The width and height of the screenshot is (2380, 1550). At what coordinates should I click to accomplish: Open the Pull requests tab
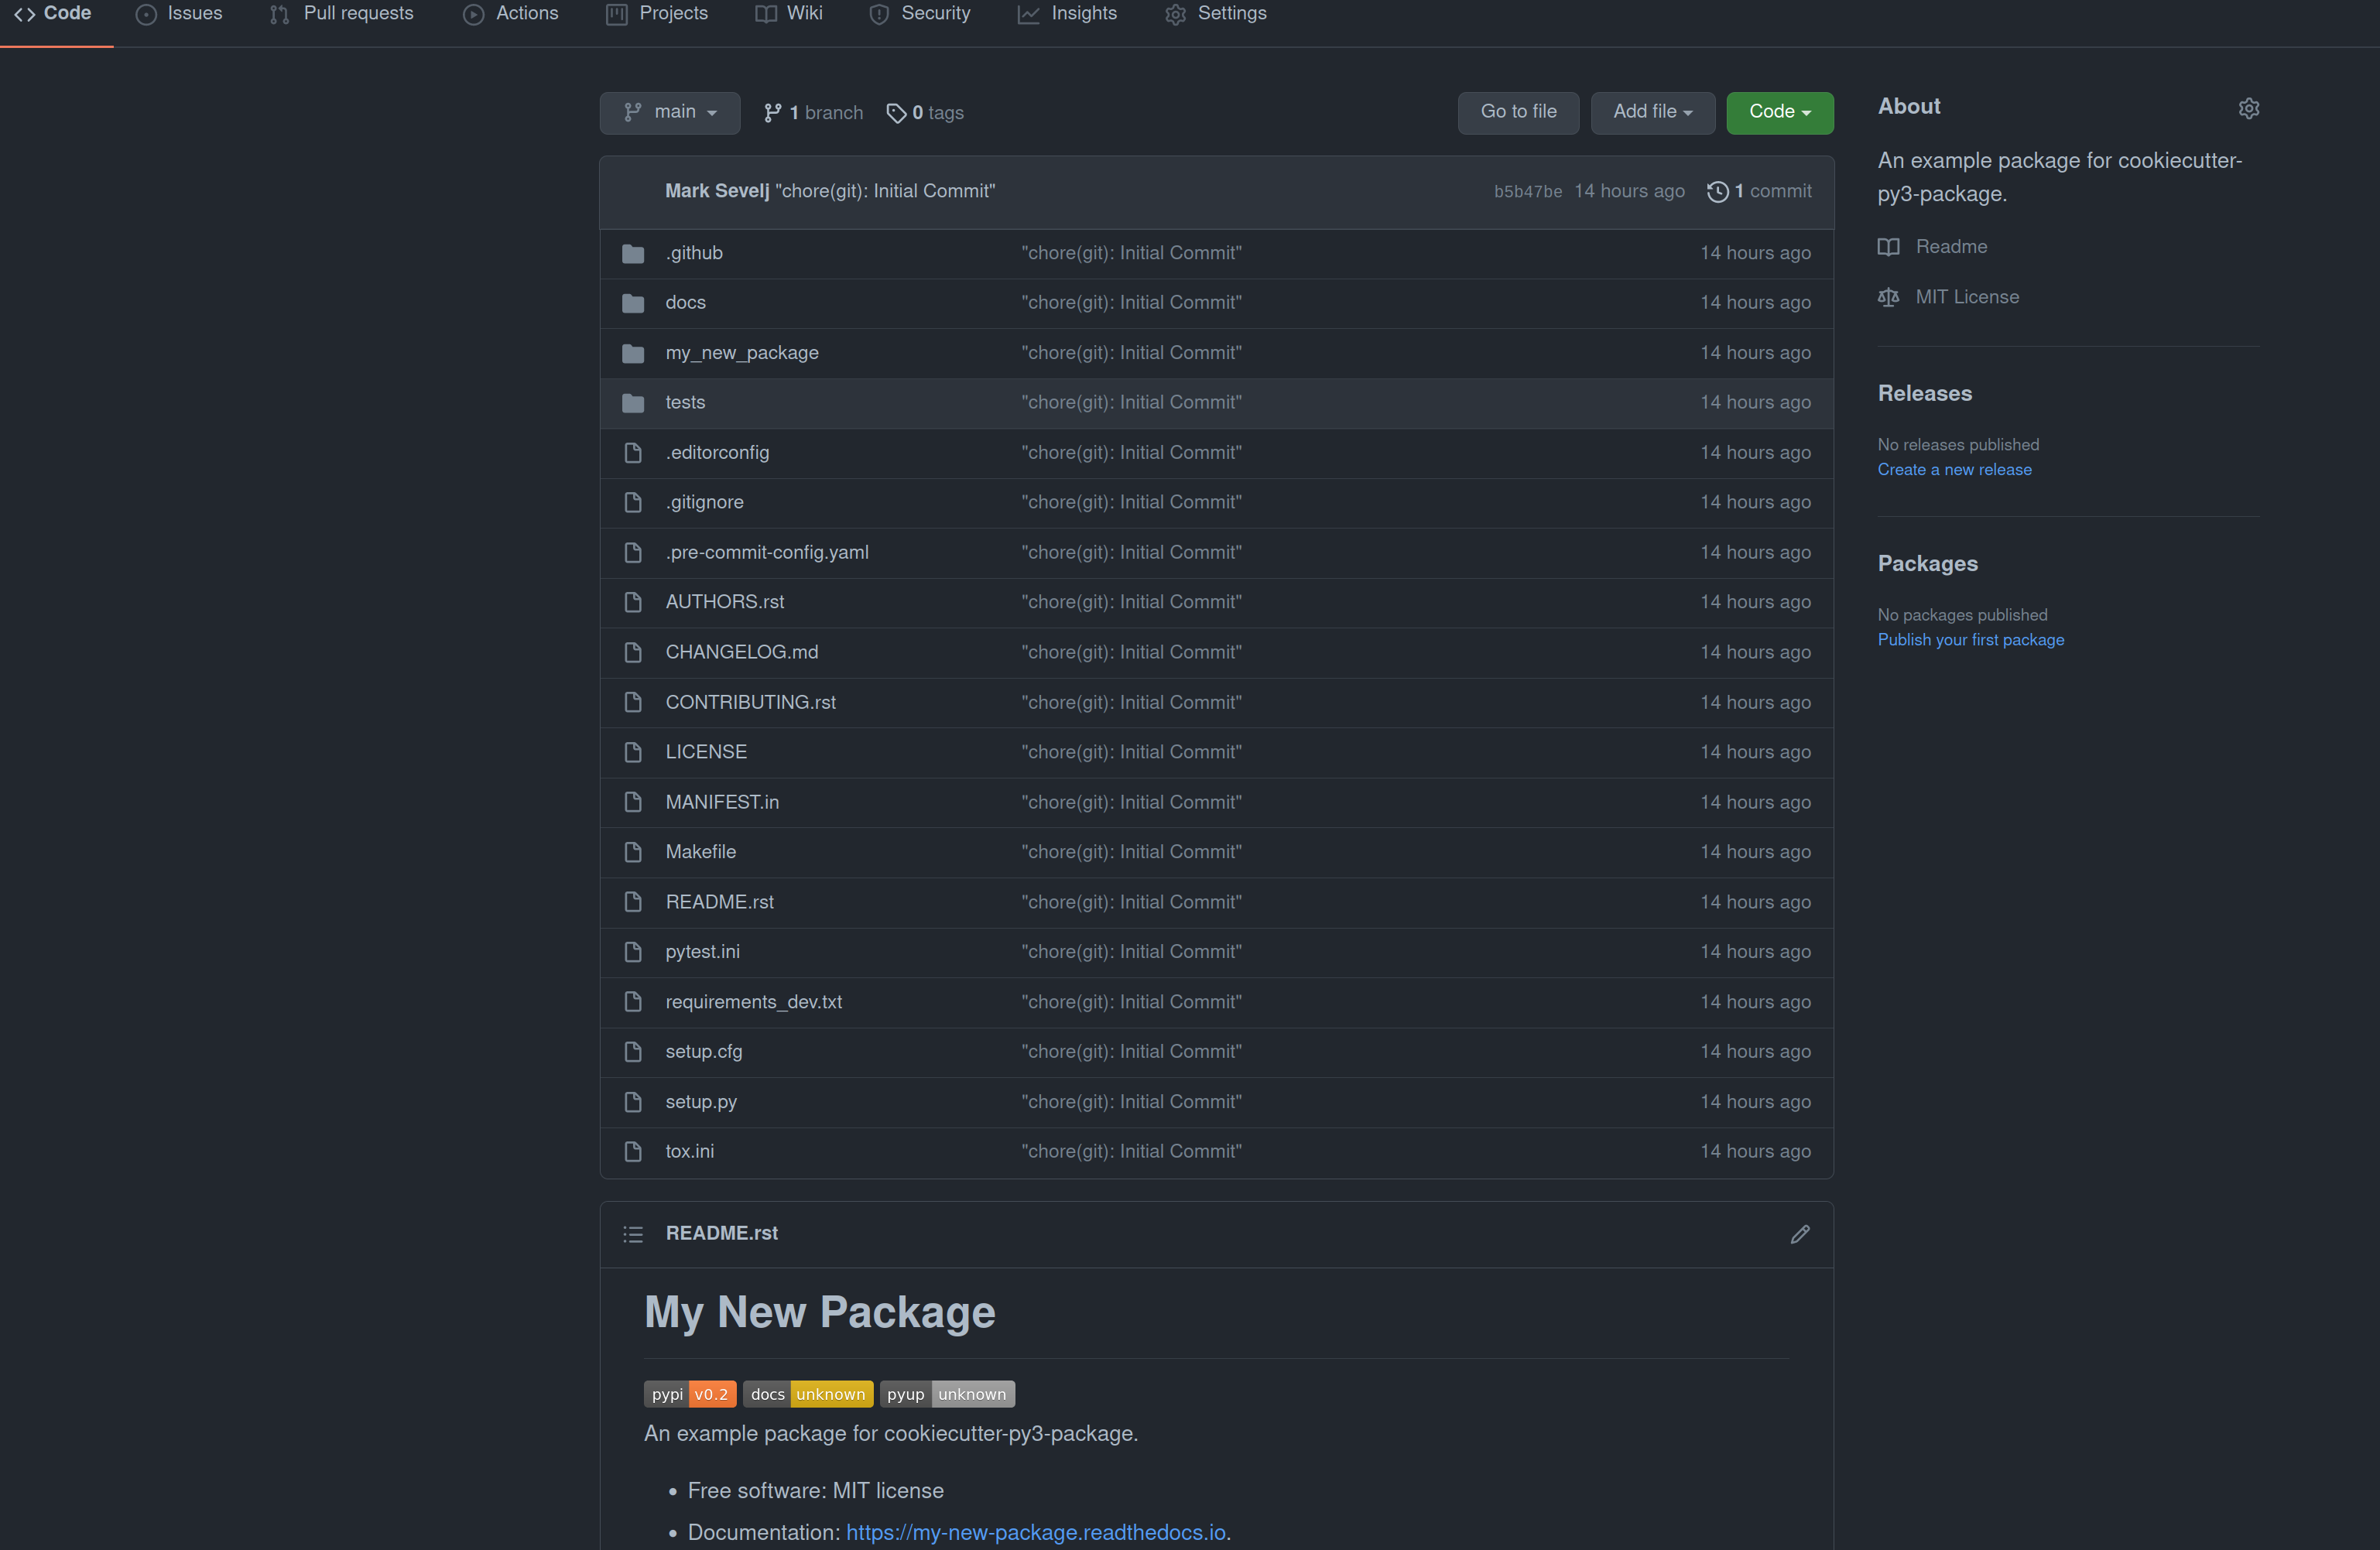[x=341, y=13]
